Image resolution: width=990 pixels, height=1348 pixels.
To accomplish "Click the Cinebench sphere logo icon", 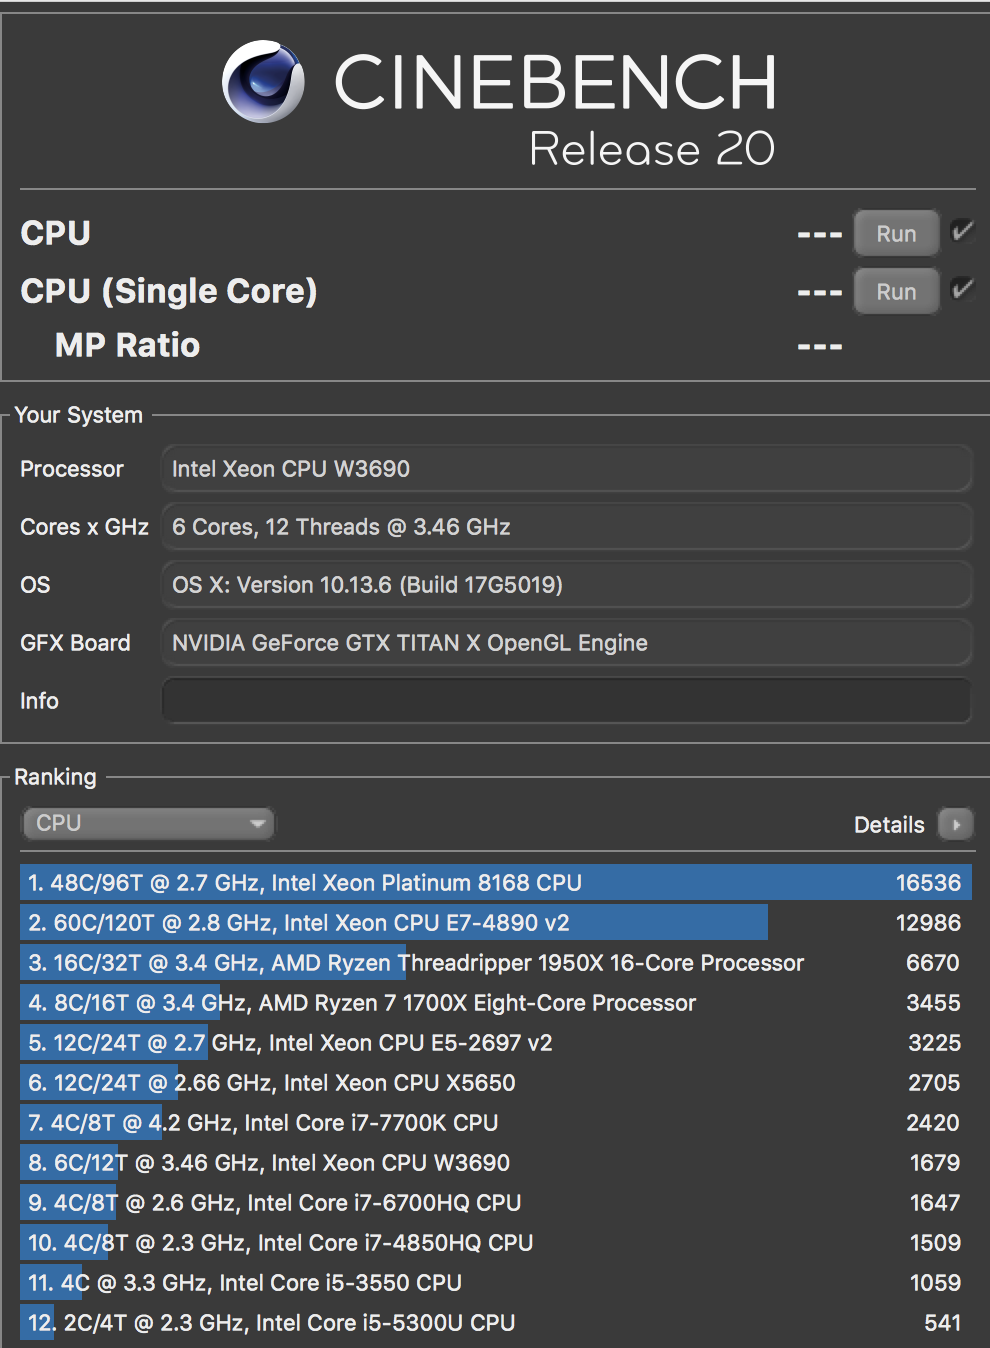I will point(263,82).
